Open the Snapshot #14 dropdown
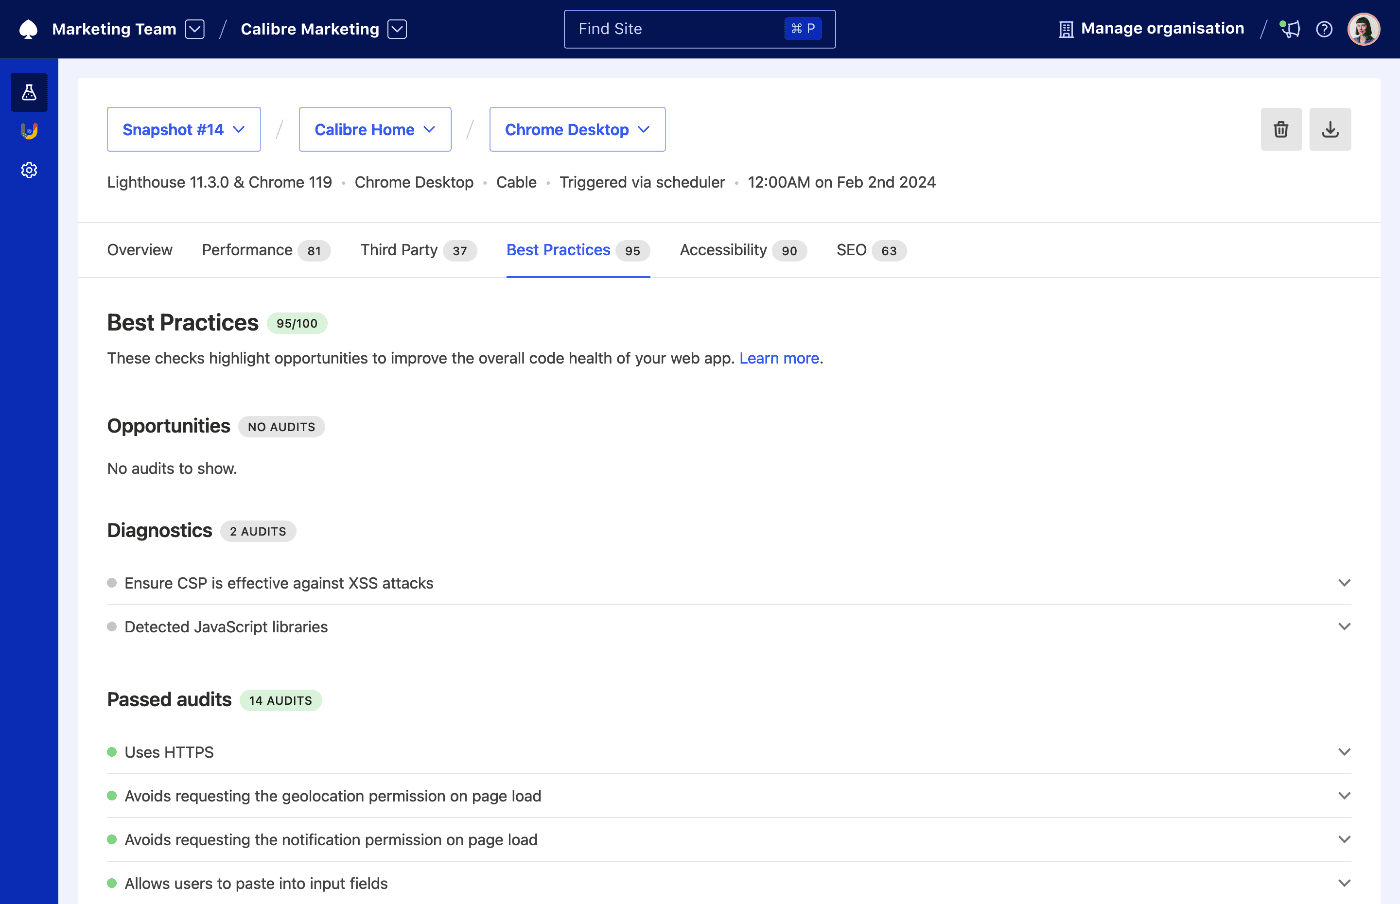 [183, 129]
